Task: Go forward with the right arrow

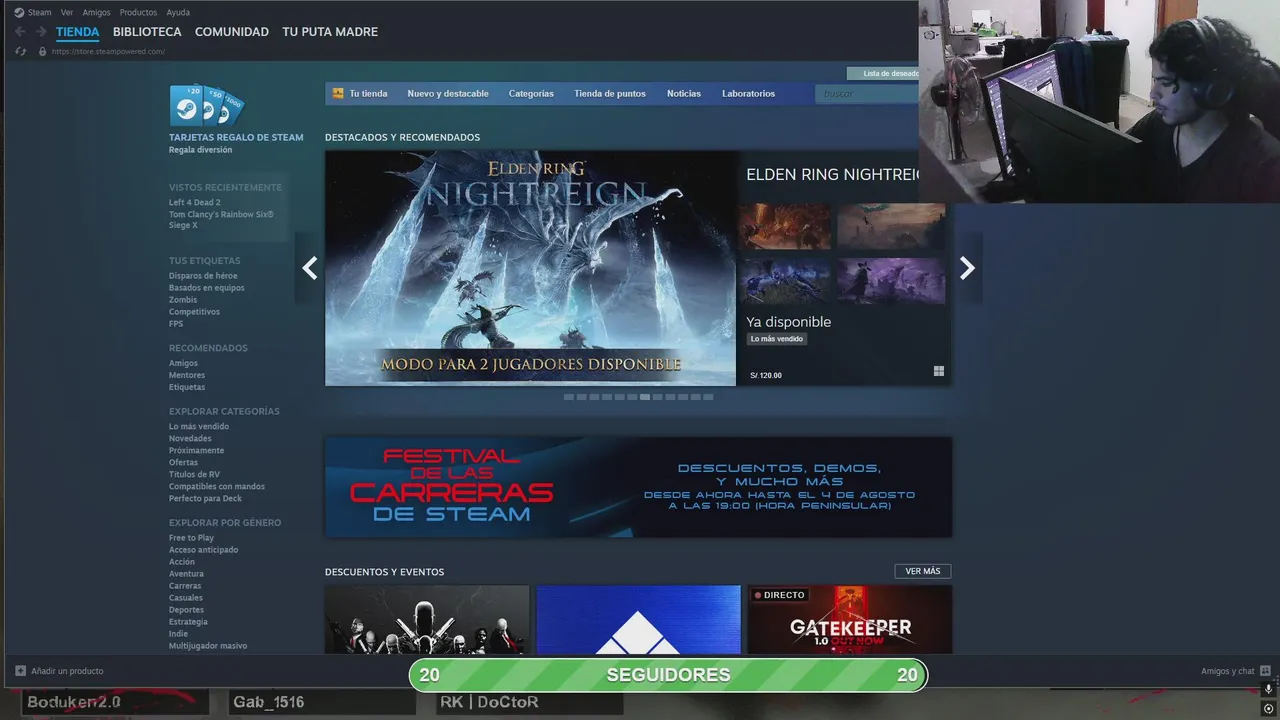Action: click(x=41, y=32)
